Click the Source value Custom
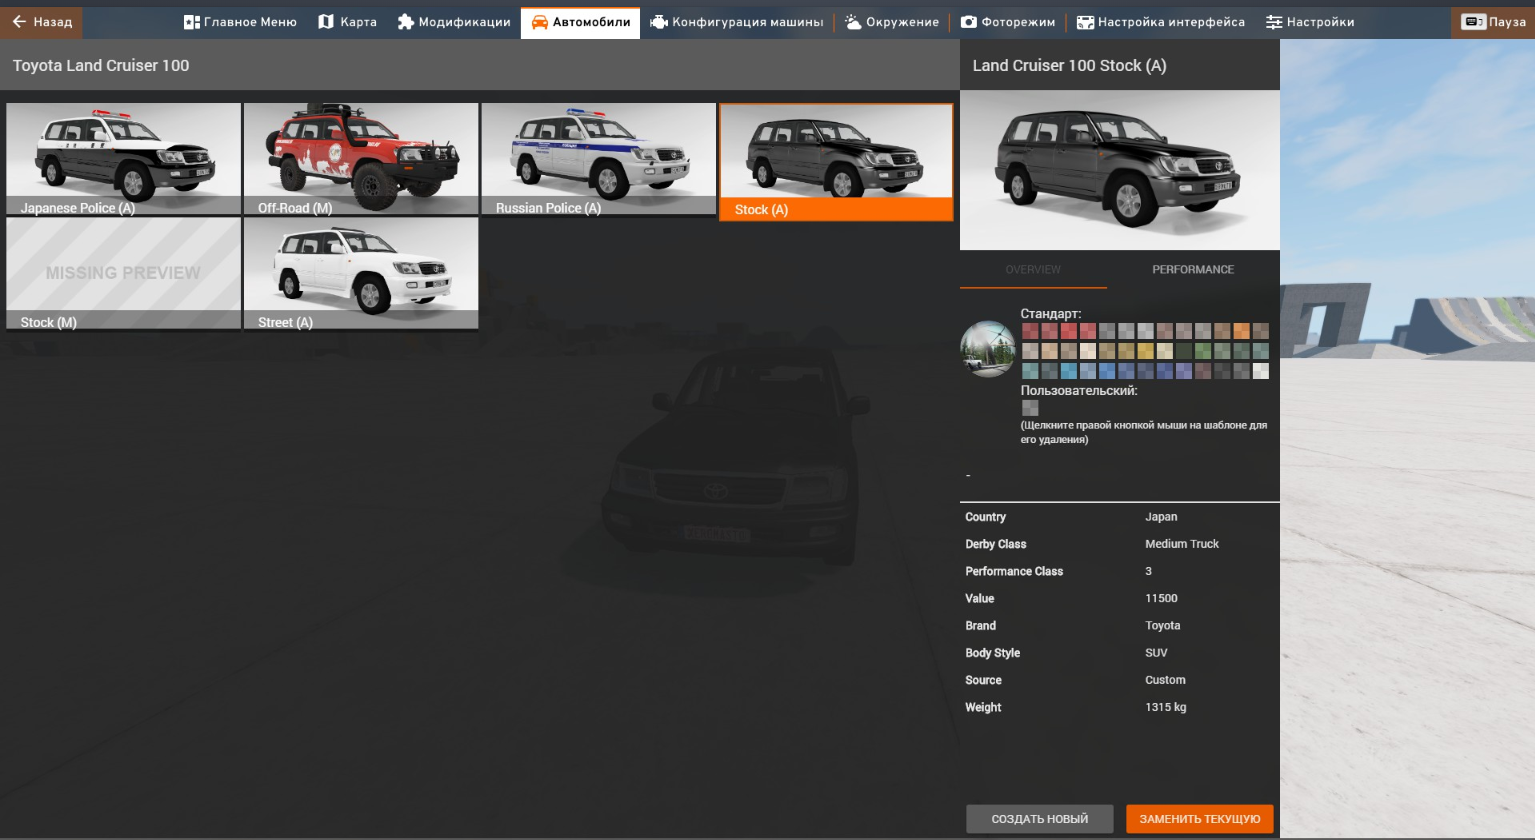Screen dimensions: 1535x840 tap(1165, 680)
